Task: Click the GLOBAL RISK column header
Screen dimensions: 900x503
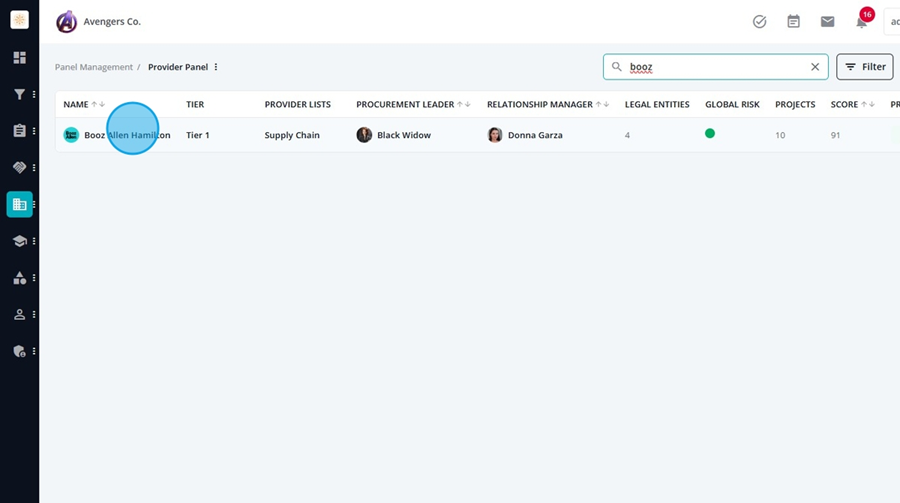Action: (x=732, y=105)
